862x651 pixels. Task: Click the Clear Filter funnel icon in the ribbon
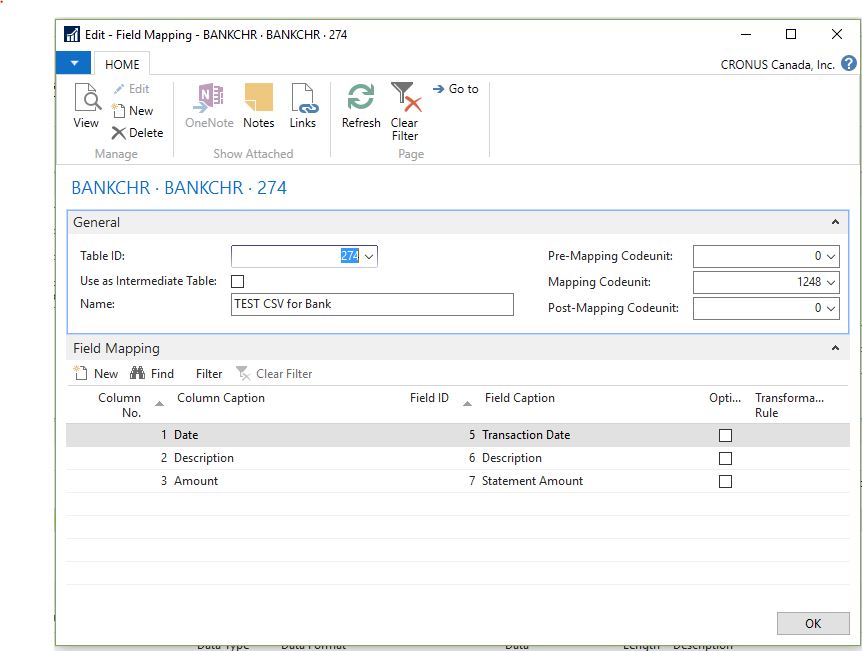tap(404, 99)
